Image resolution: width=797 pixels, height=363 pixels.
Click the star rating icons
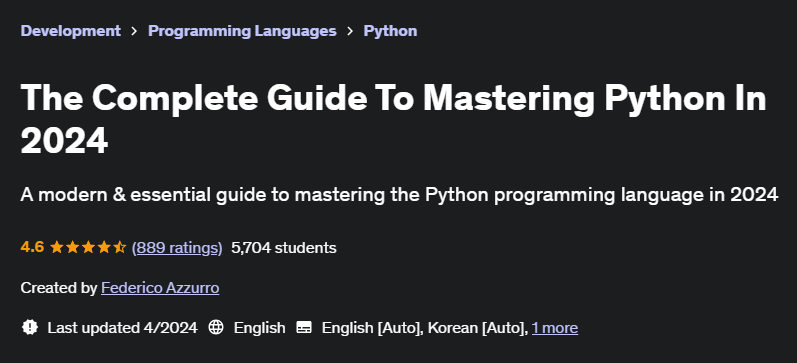(88, 248)
